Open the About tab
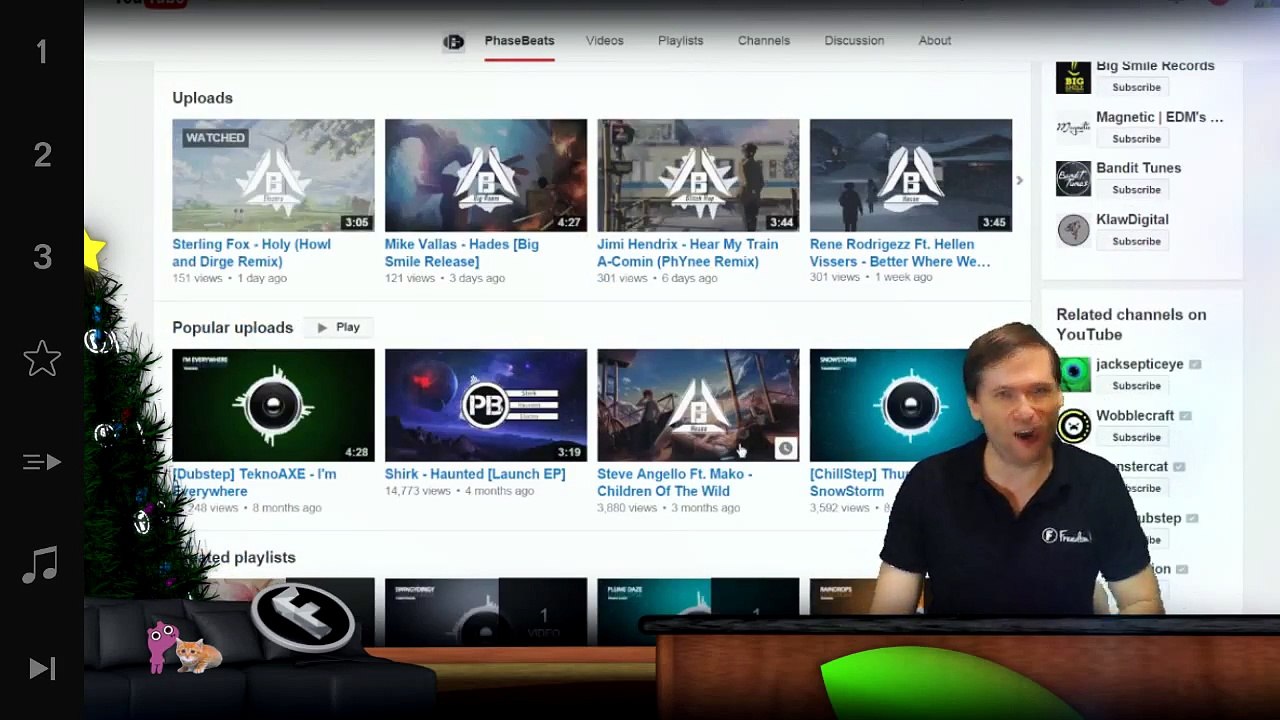The image size is (1280, 720). tap(934, 41)
